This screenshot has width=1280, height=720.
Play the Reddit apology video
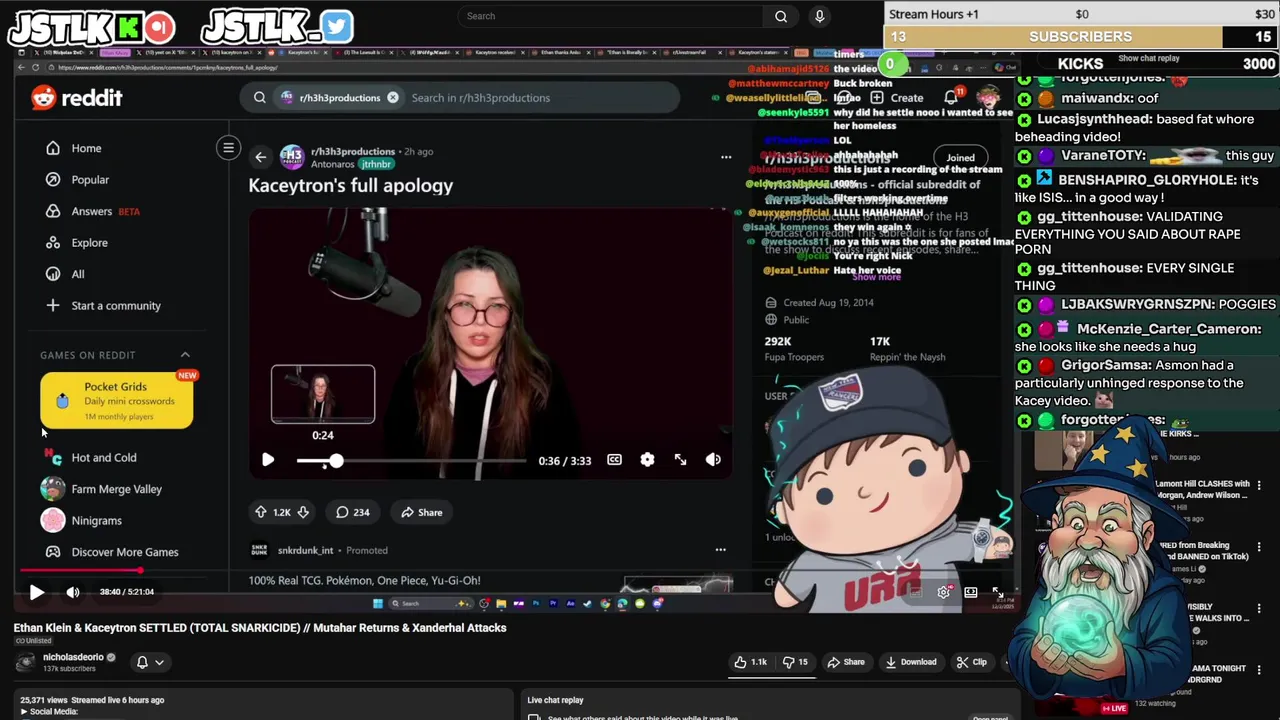(x=268, y=460)
